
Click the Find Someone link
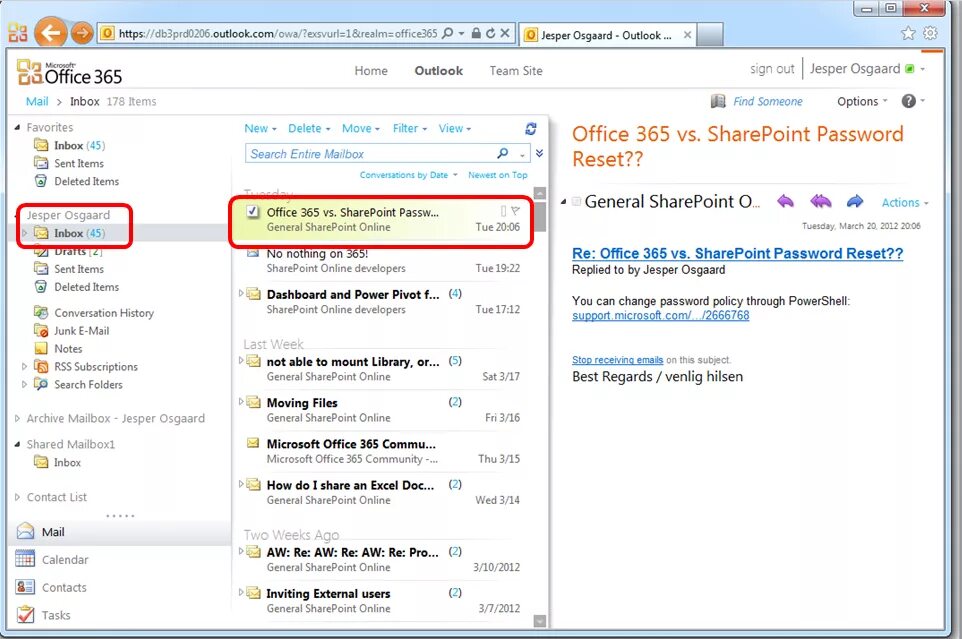(768, 101)
